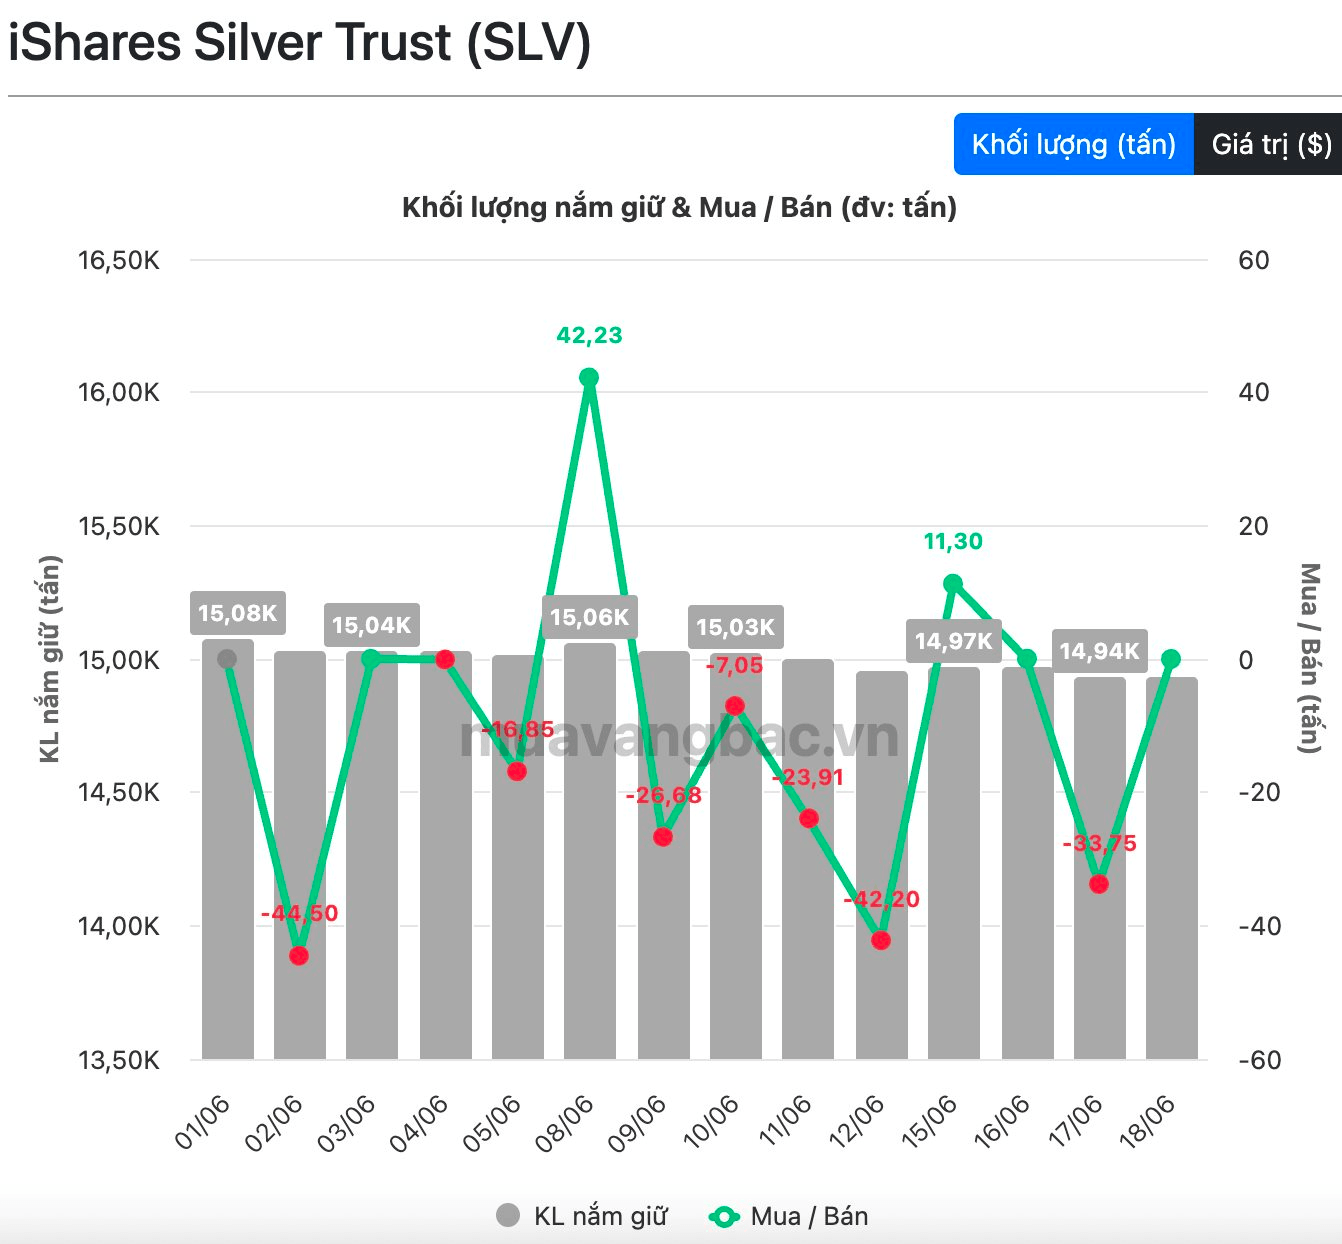Select the -26,68 red point on 09/06
This screenshot has height=1244, width=1342.
pos(663,837)
